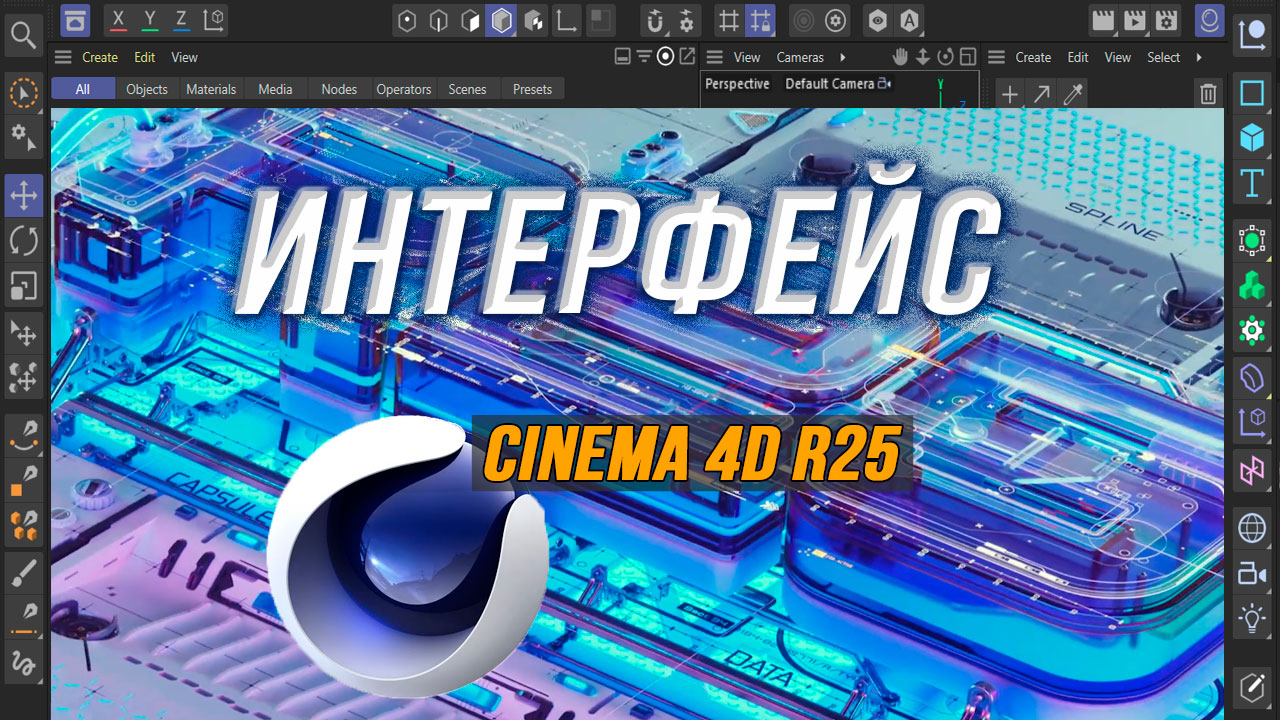The image size is (1280, 720).
Task: Toggle maximize viewport panel icon
Action: point(968,57)
